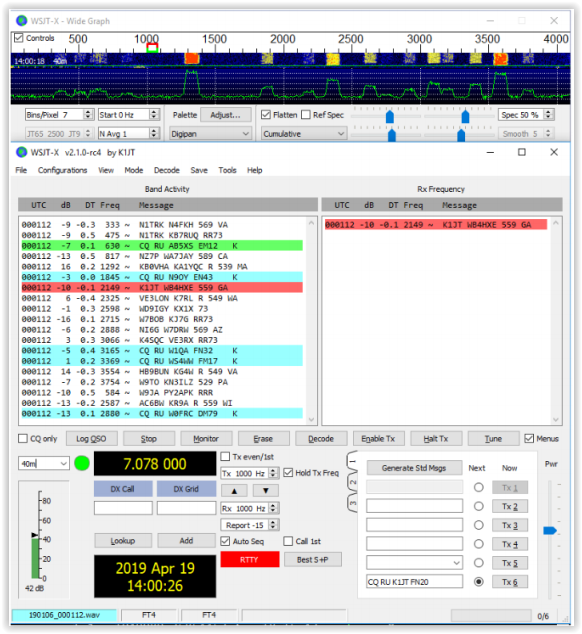The image size is (582, 634).
Task: Toggle the Controls checkbox in Wide Graph
Action: click(x=19, y=38)
